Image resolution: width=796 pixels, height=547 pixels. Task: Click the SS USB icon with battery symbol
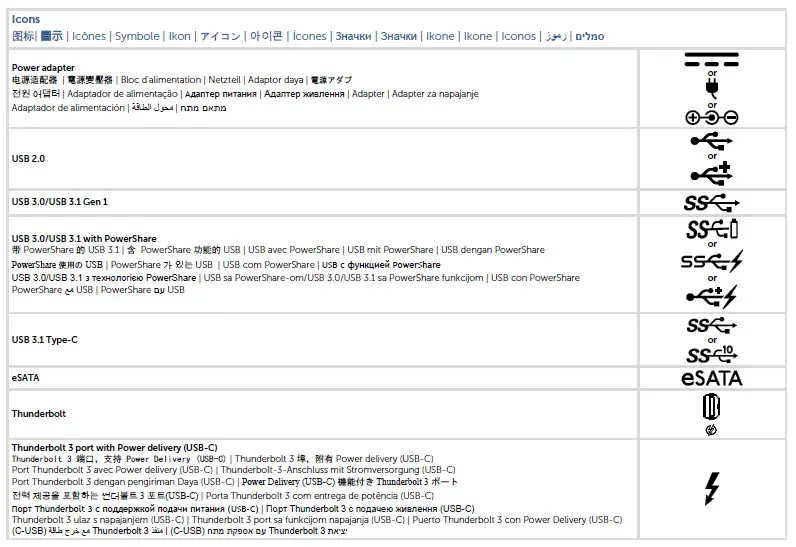[x=712, y=229]
